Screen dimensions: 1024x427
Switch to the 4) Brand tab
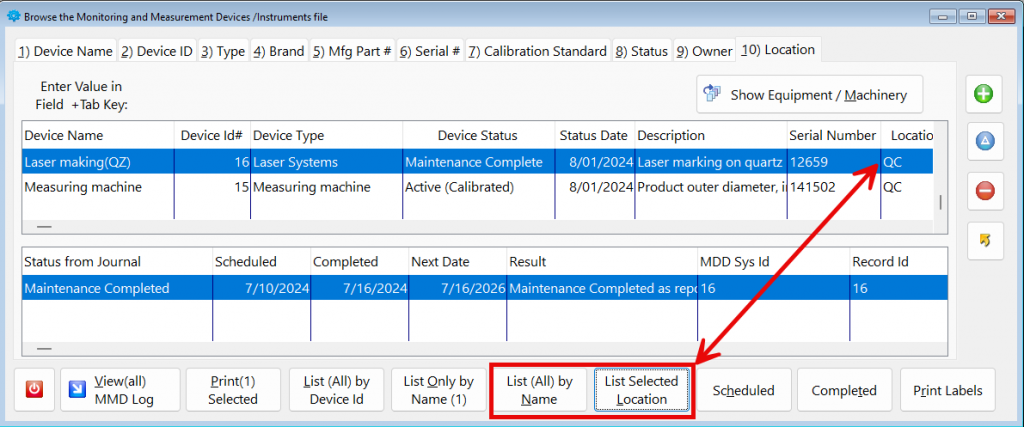click(278, 52)
